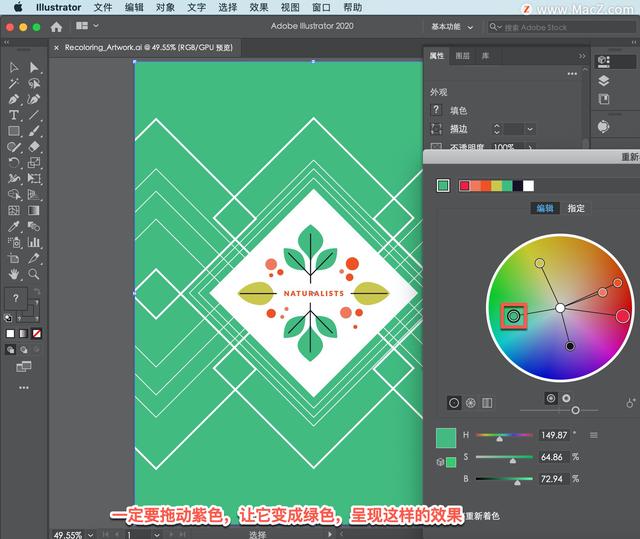Select the Free Transform tool
This screenshot has height=539, width=640.
pyautogui.click(x=34, y=179)
